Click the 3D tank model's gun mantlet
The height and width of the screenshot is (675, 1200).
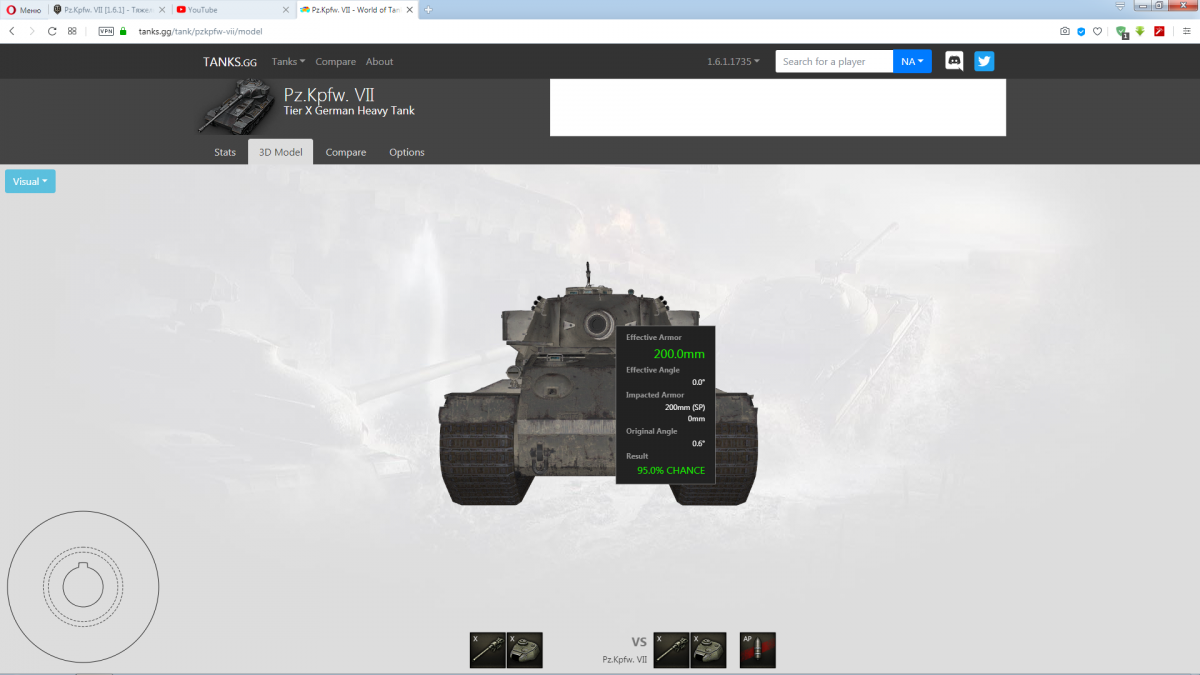point(600,324)
